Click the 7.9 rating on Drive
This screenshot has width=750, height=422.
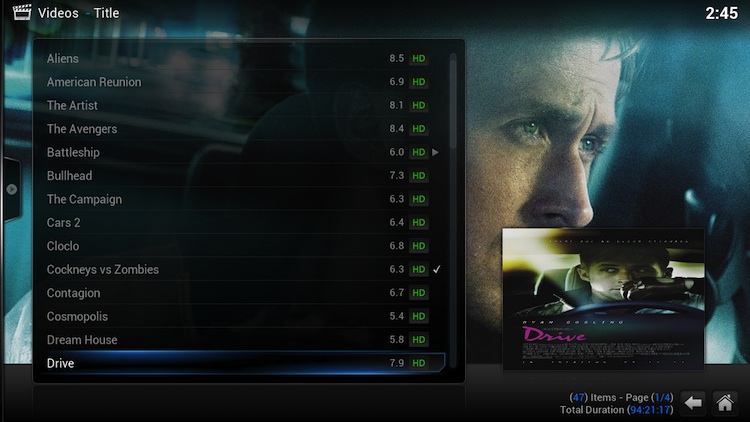(397, 363)
